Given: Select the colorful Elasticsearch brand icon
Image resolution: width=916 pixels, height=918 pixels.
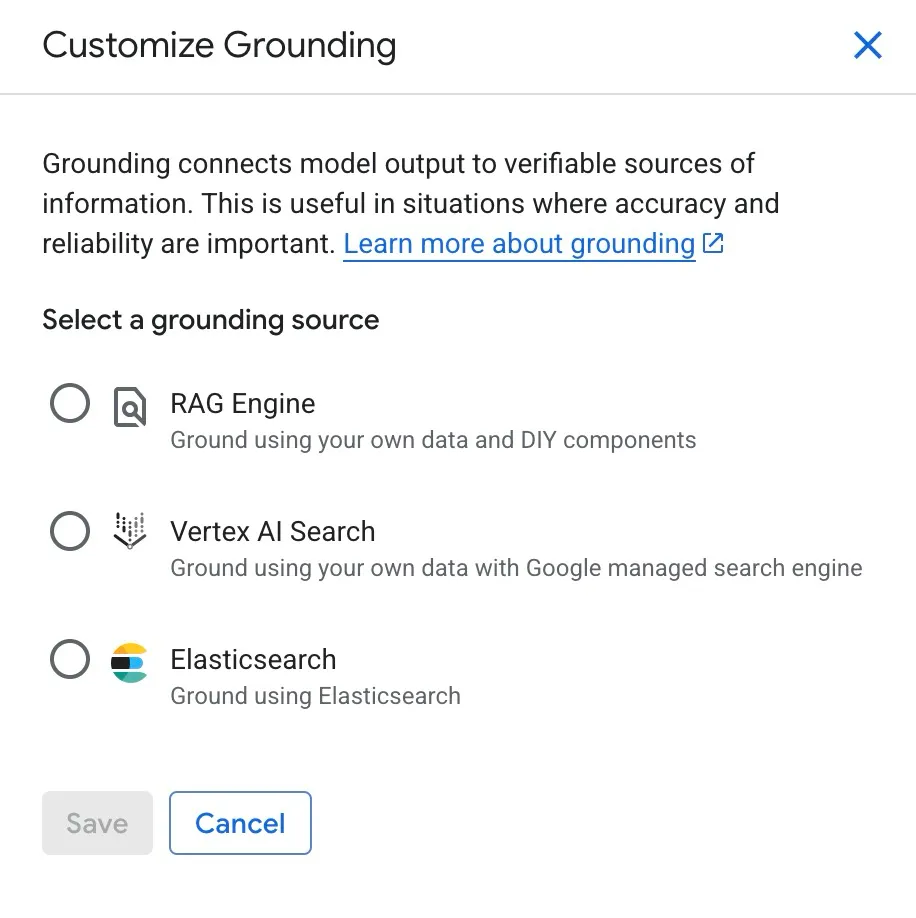Looking at the screenshot, I should point(129,659).
